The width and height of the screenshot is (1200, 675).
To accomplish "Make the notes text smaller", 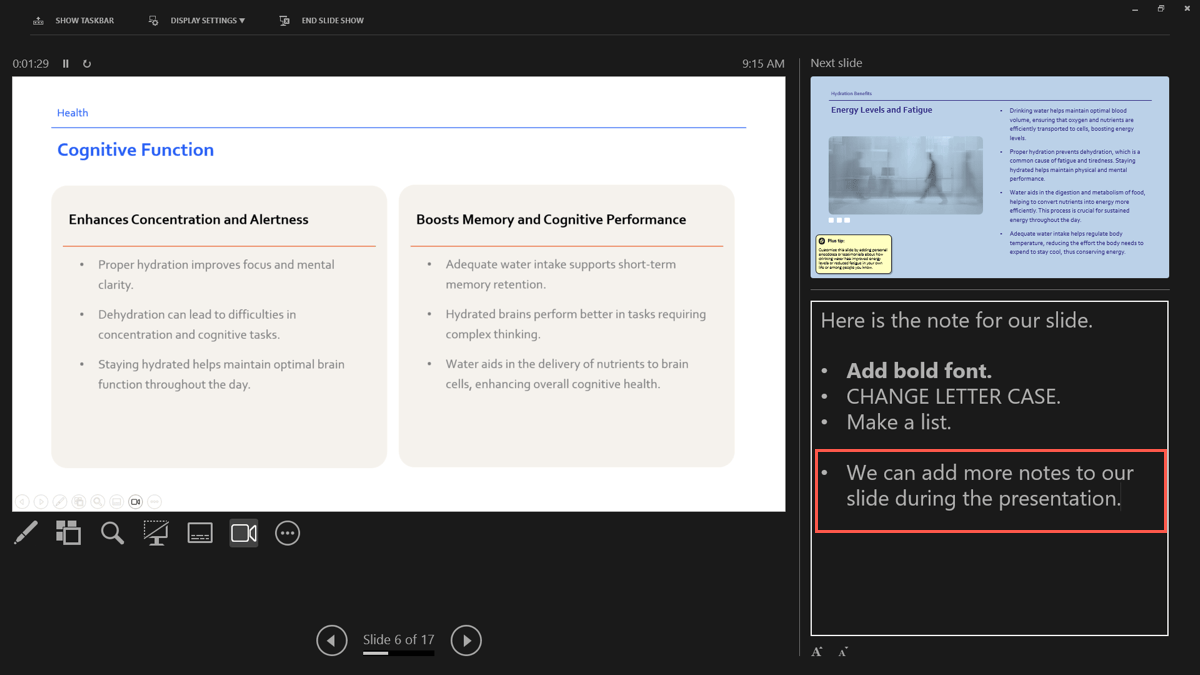I will [843, 652].
